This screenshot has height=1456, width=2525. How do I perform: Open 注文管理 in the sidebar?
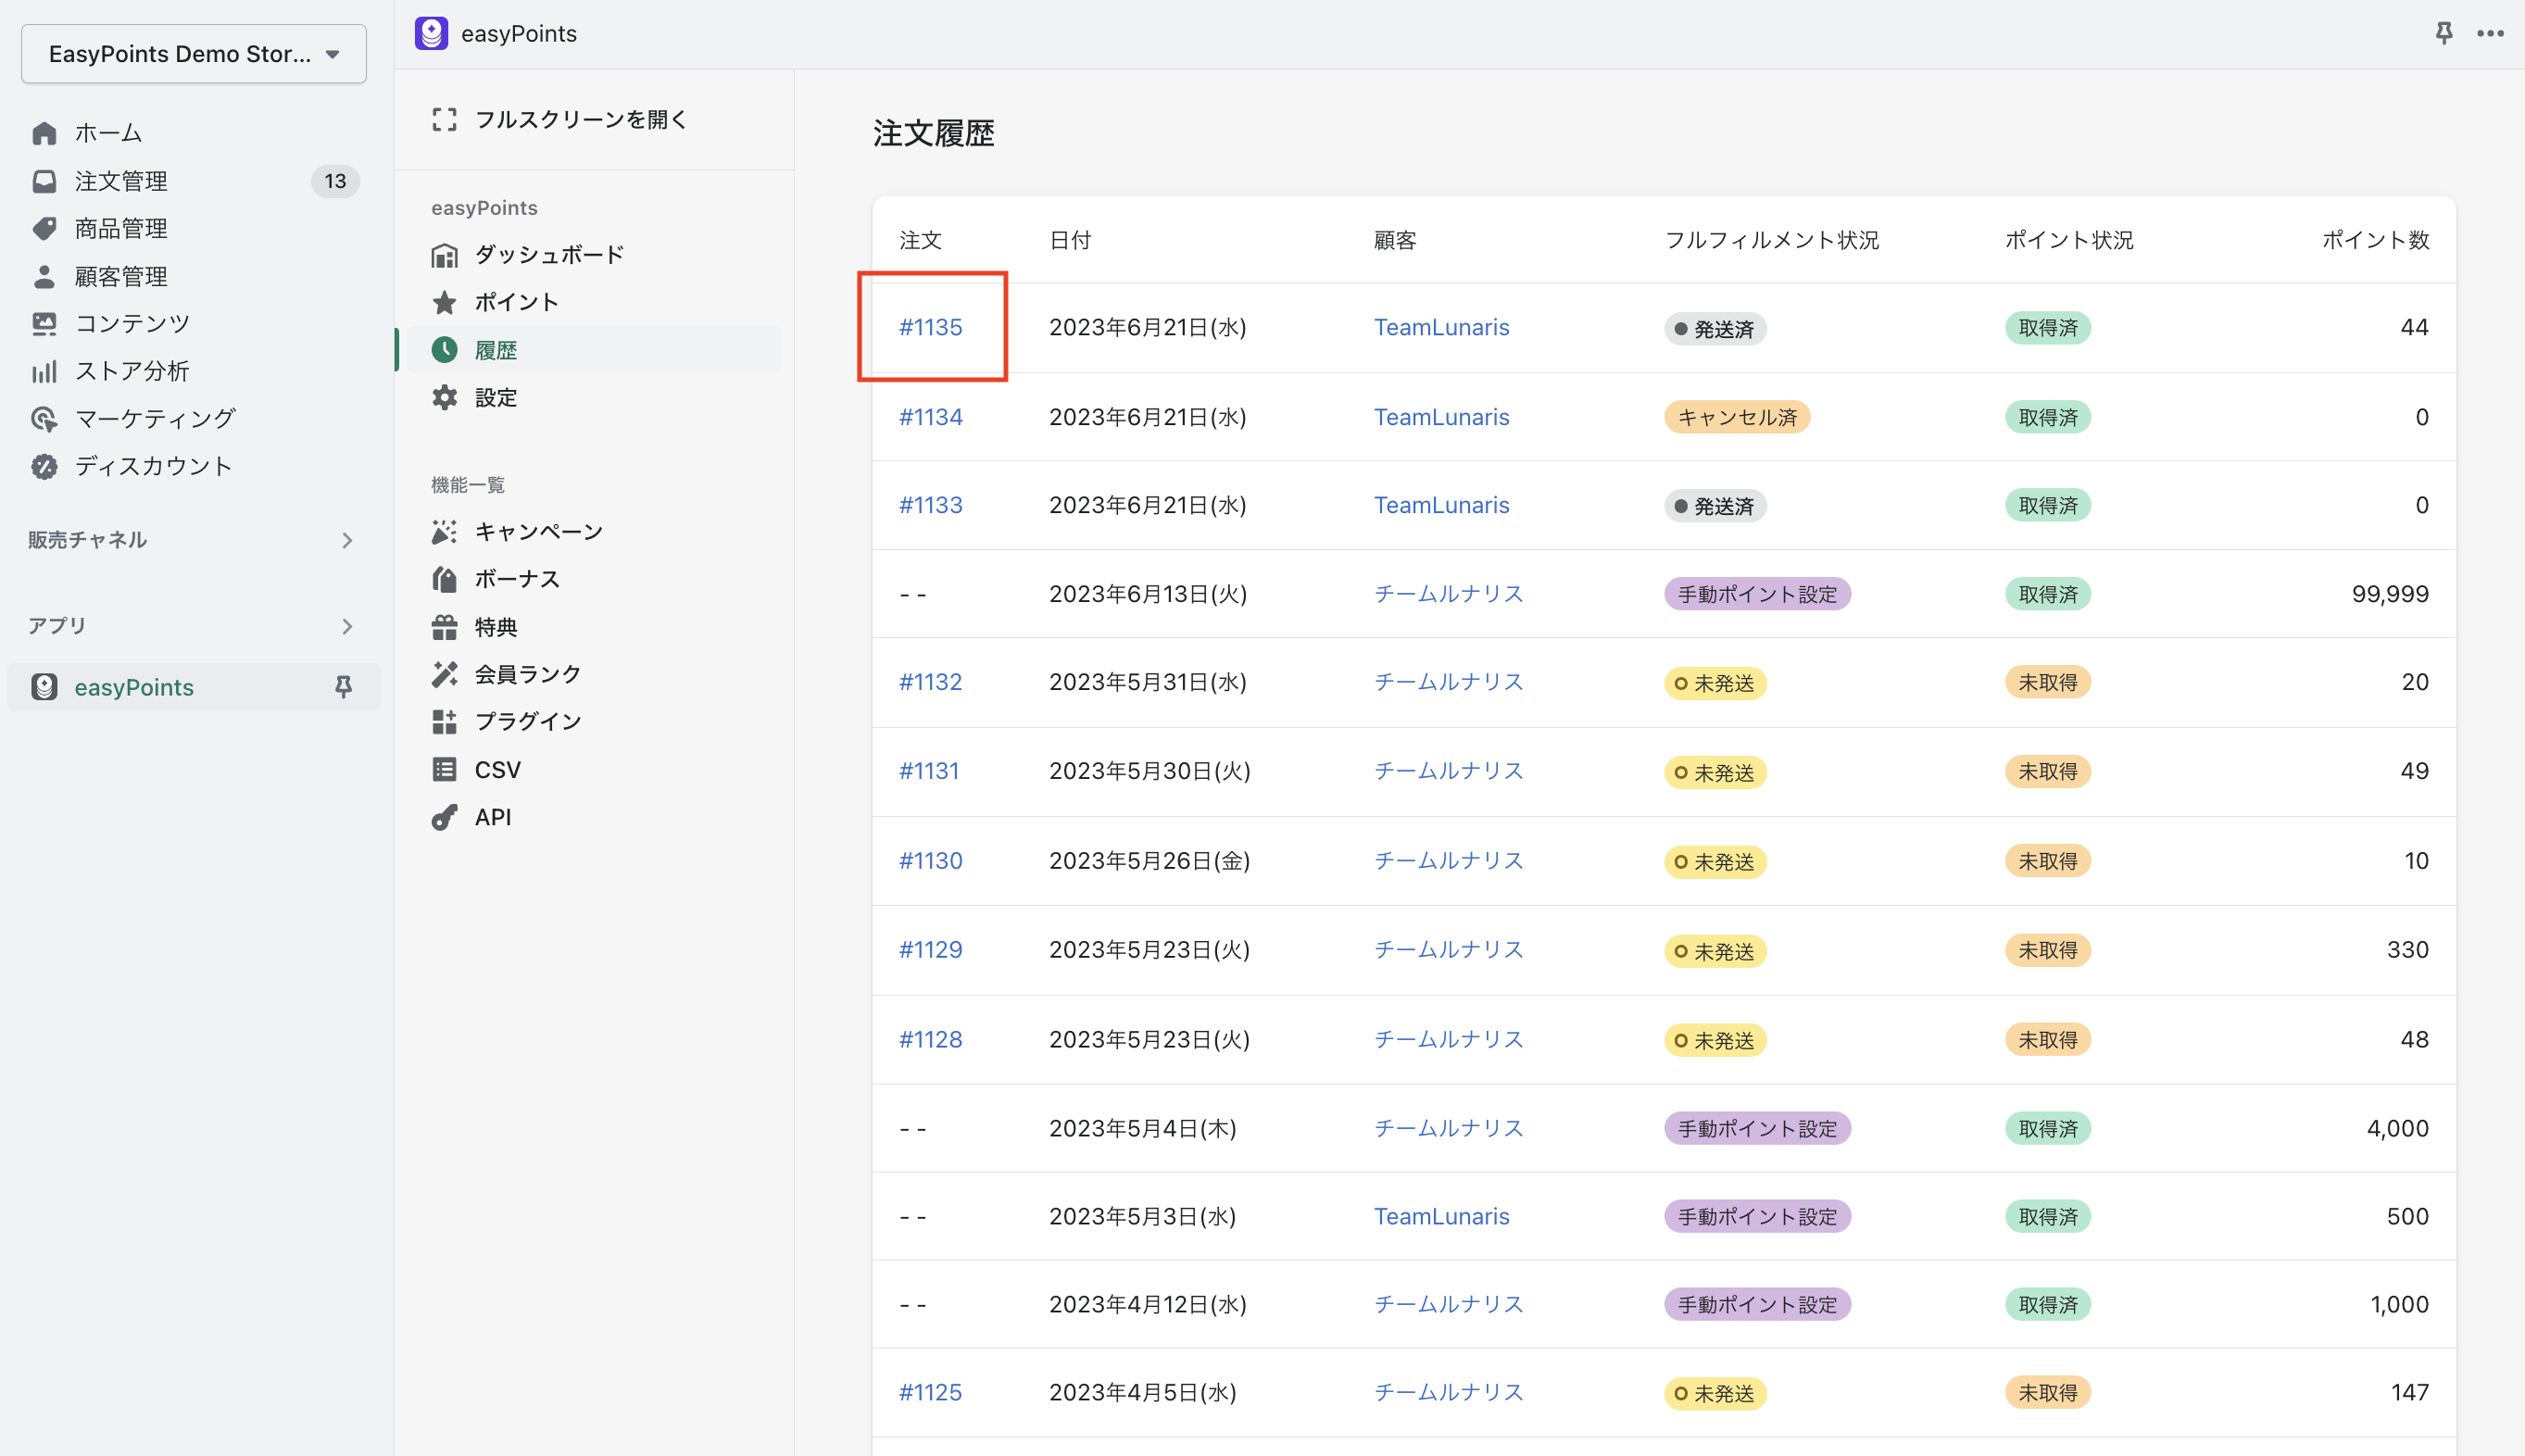pyautogui.click(x=121, y=181)
